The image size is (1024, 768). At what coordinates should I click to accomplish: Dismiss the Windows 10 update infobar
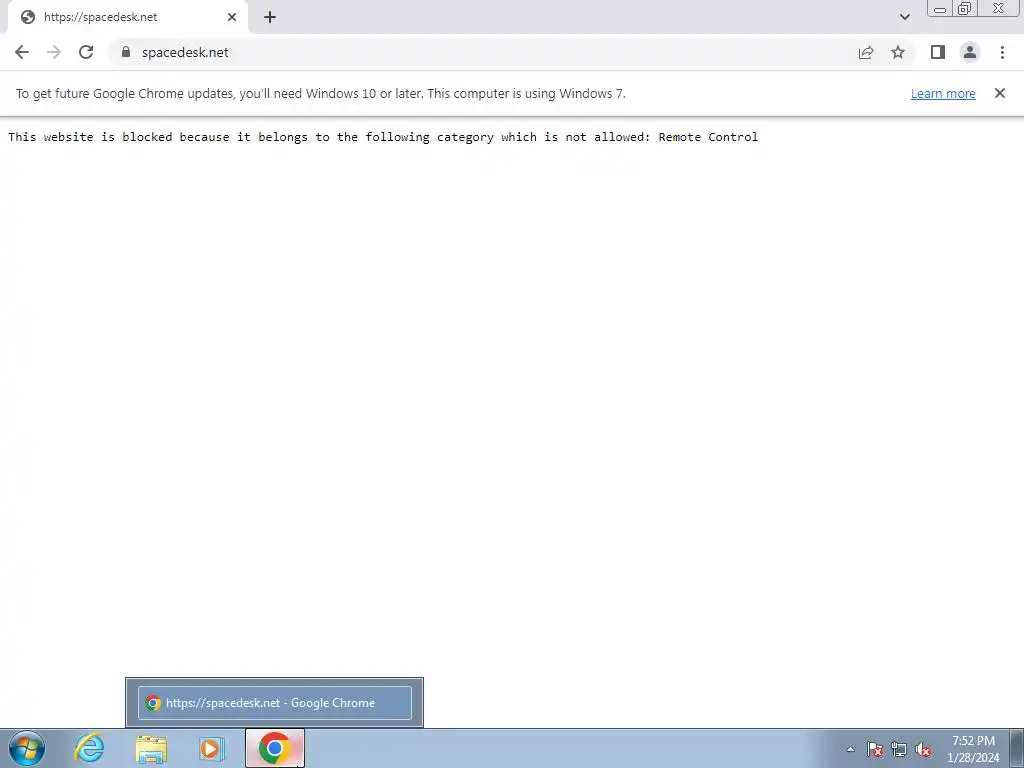point(1000,93)
